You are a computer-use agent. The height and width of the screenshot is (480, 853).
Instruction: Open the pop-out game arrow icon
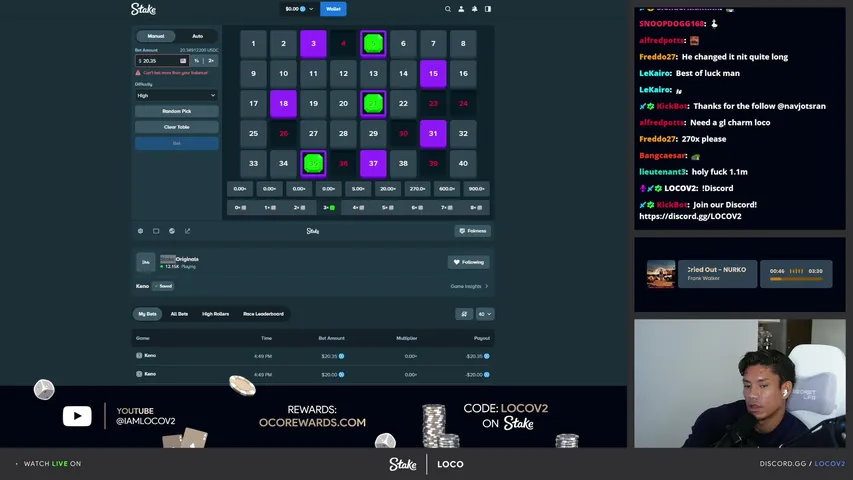pos(188,231)
